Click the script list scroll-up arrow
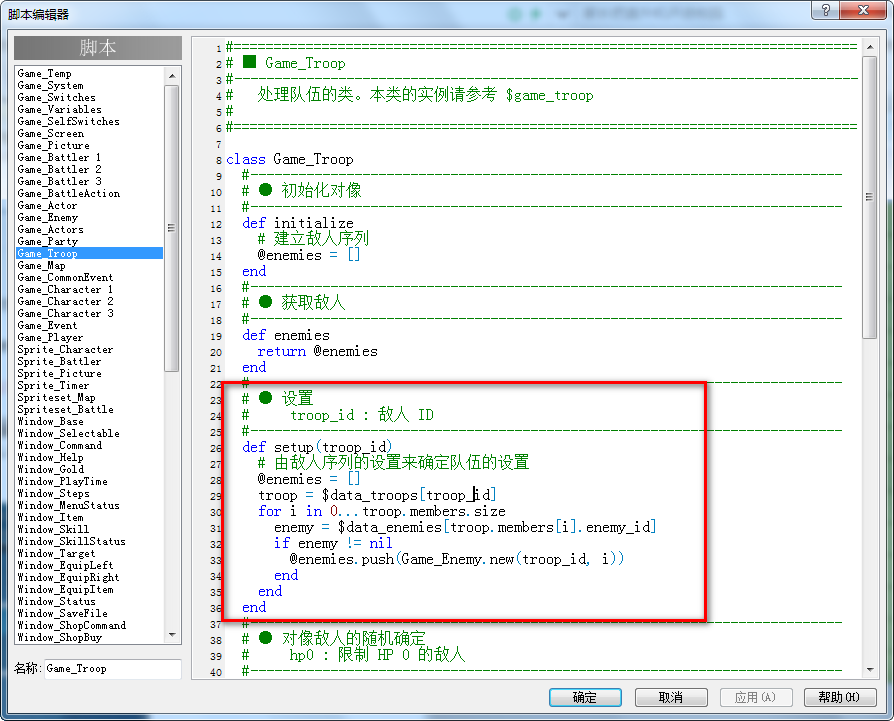This screenshot has width=894, height=721. point(172,76)
